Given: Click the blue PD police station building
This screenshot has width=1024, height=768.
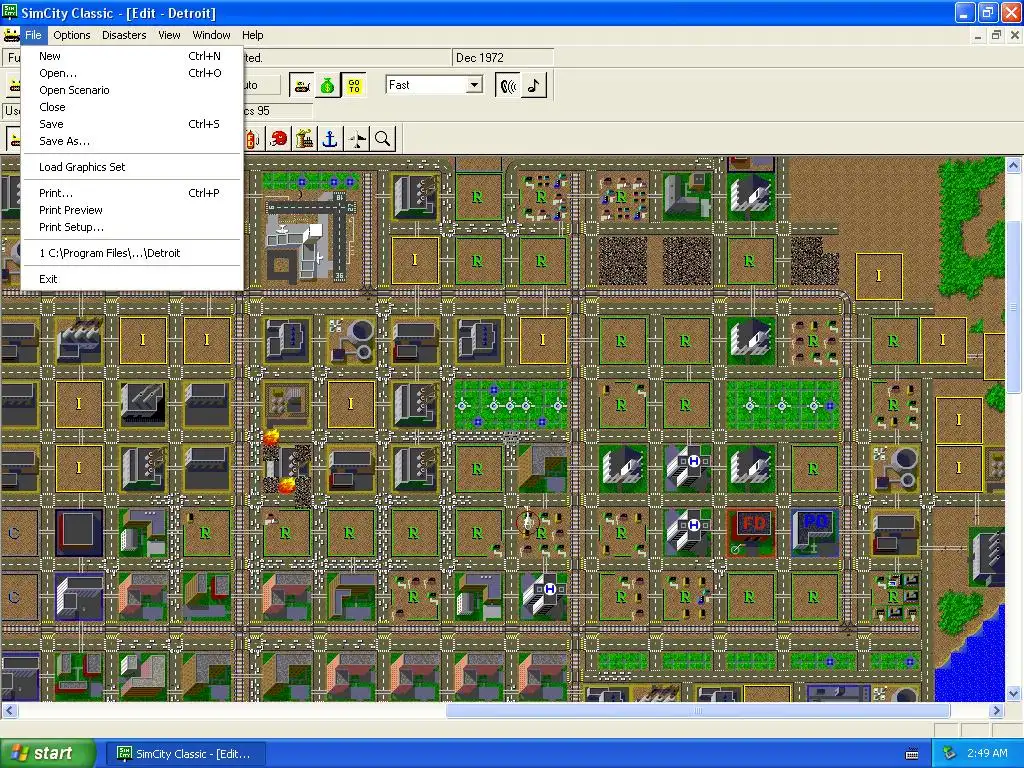Looking at the screenshot, I should coord(815,532).
